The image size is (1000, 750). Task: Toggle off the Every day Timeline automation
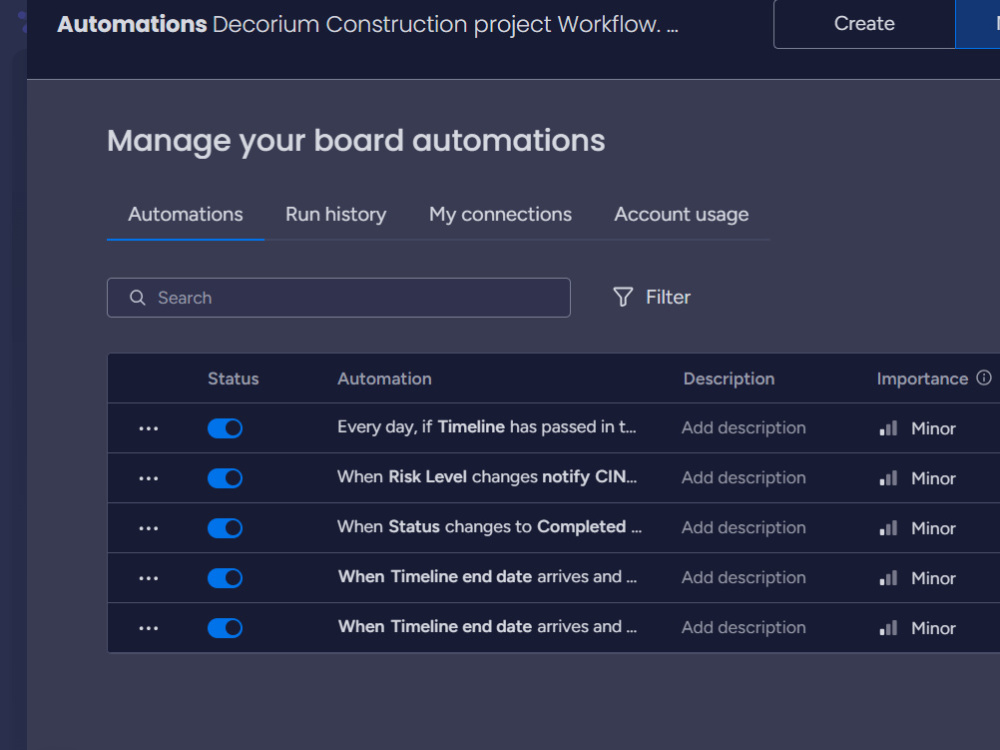[x=225, y=428]
